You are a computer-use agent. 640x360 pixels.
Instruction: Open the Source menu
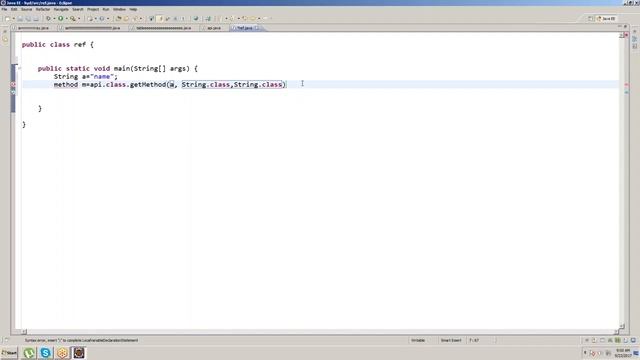tap(27, 9)
